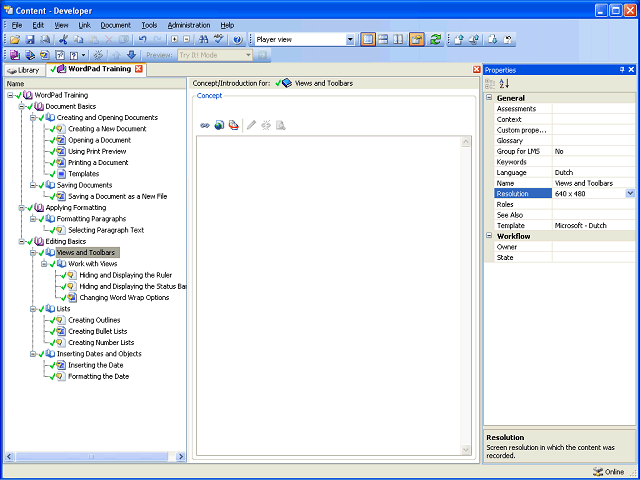The width and height of the screenshot is (640, 480).
Task: Click the package icon in Concept pane
Action: coord(233,125)
